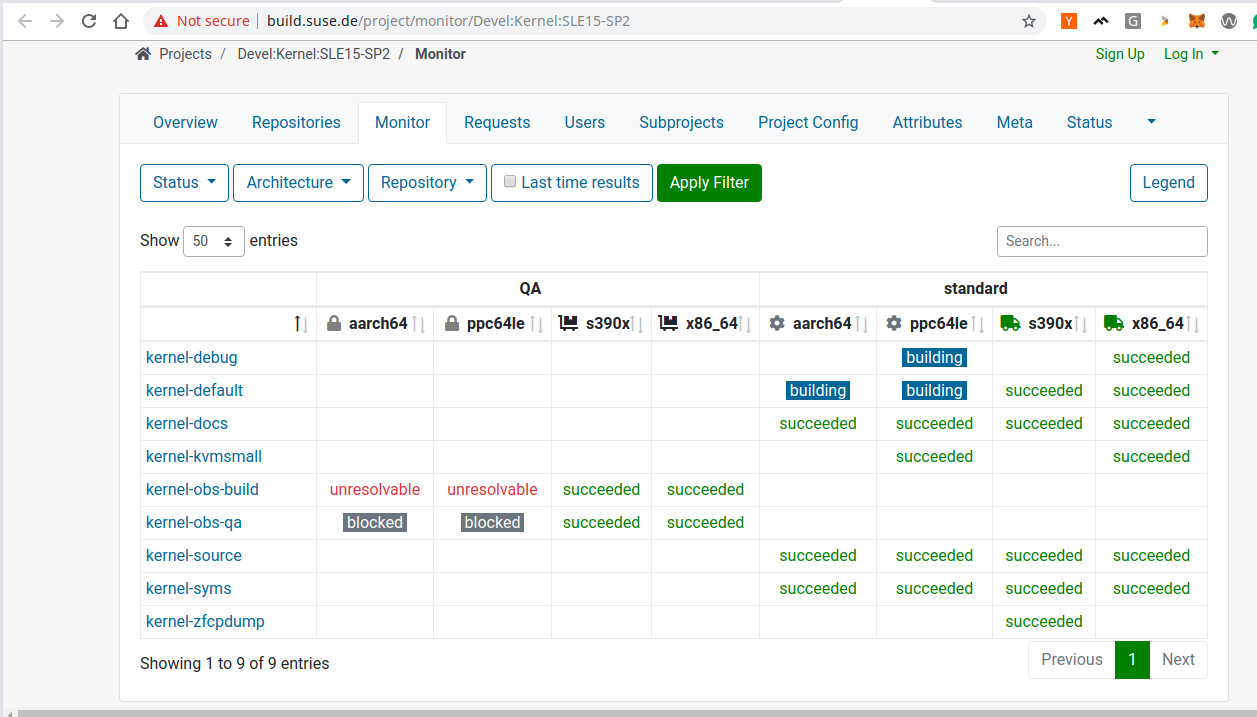The height and width of the screenshot is (717, 1257).
Task: Click the home icon beside Projects
Action: pos(143,54)
